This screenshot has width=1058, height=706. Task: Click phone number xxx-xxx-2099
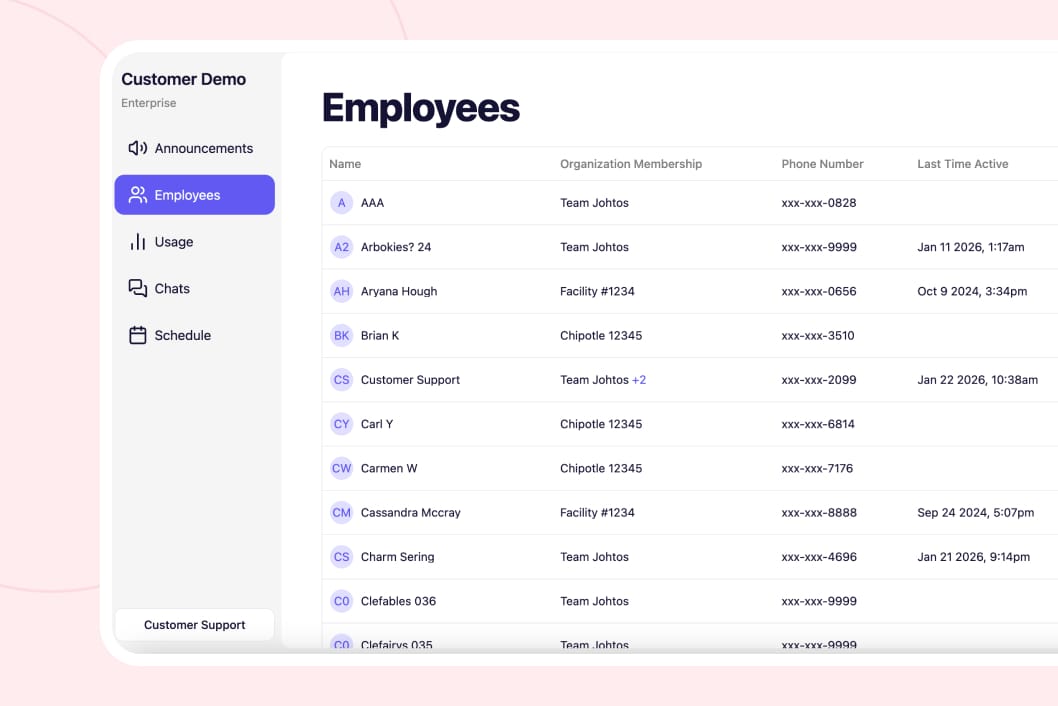coord(819,380)
